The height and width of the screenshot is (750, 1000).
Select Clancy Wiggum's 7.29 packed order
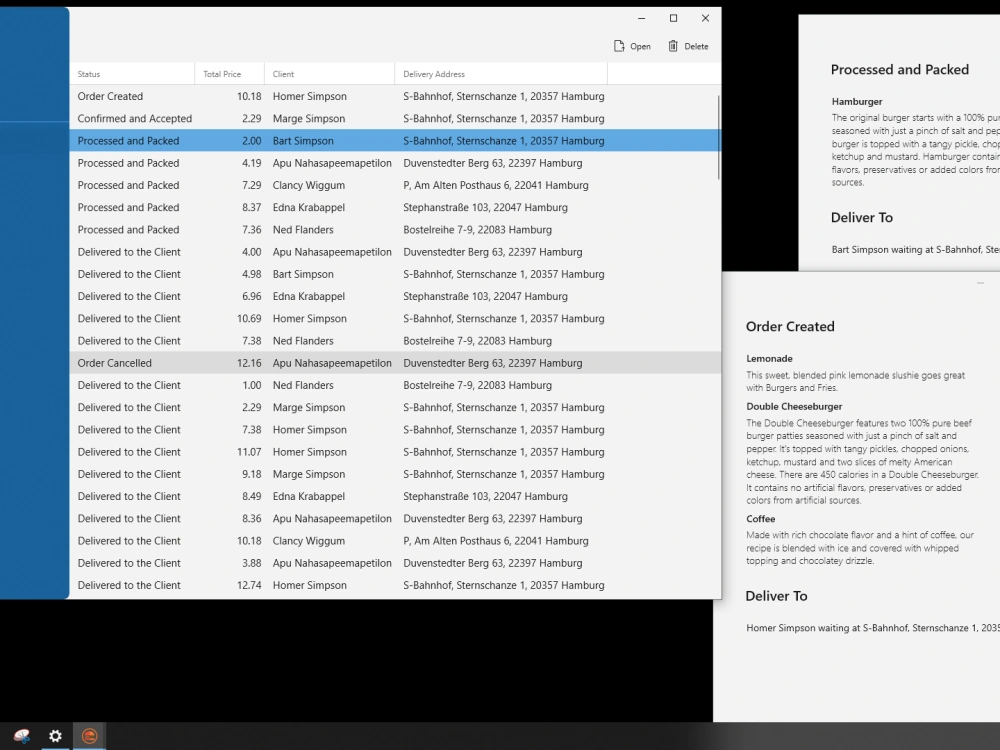(x=300, y=185)
